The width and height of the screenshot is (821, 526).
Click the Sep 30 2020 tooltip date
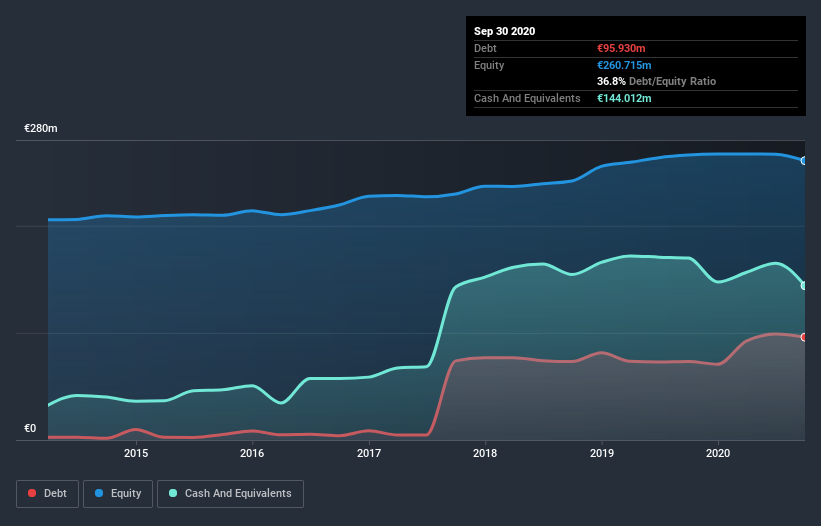(x=504, y=31)
